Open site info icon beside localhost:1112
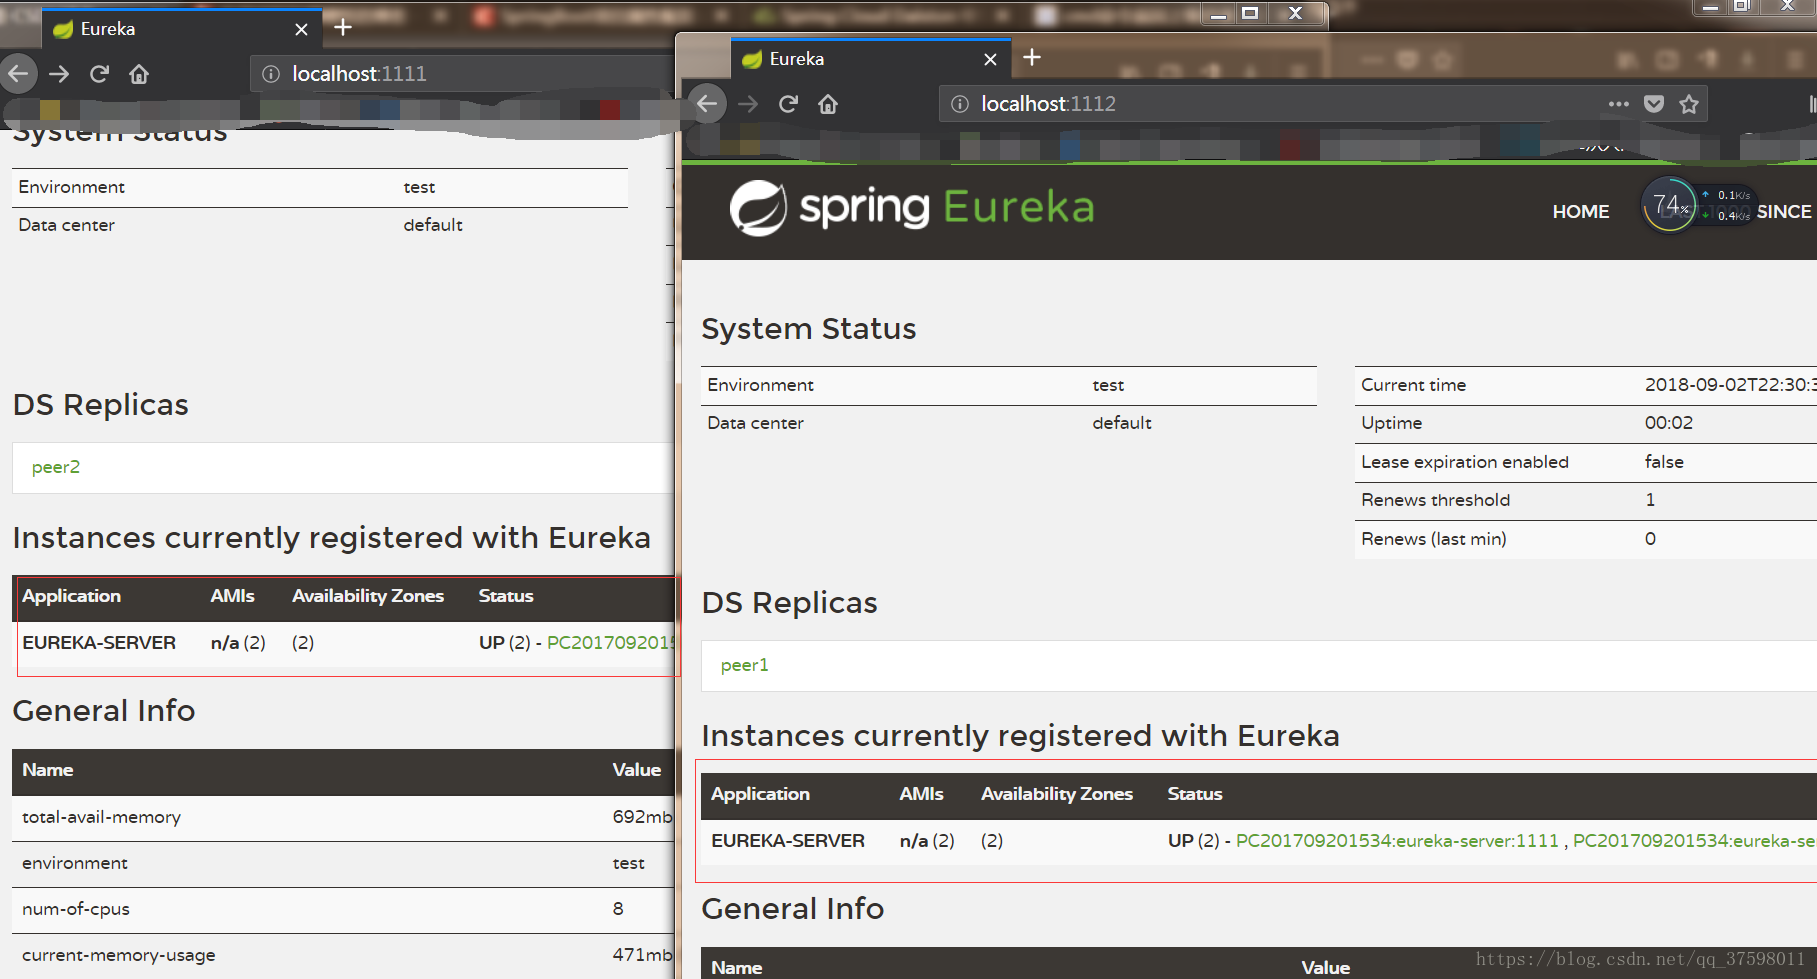 click(960, 104)
